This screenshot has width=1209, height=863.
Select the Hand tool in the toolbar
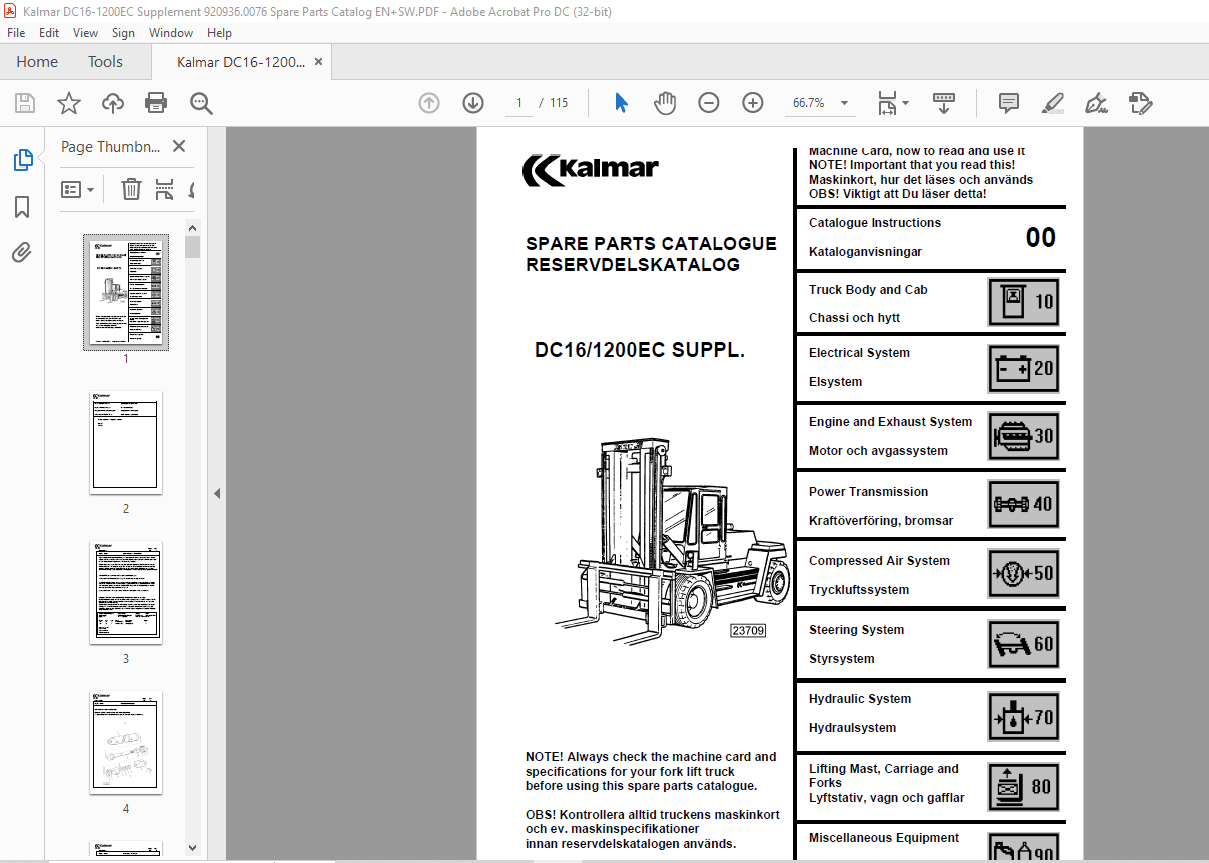click(x=664, y=102)
